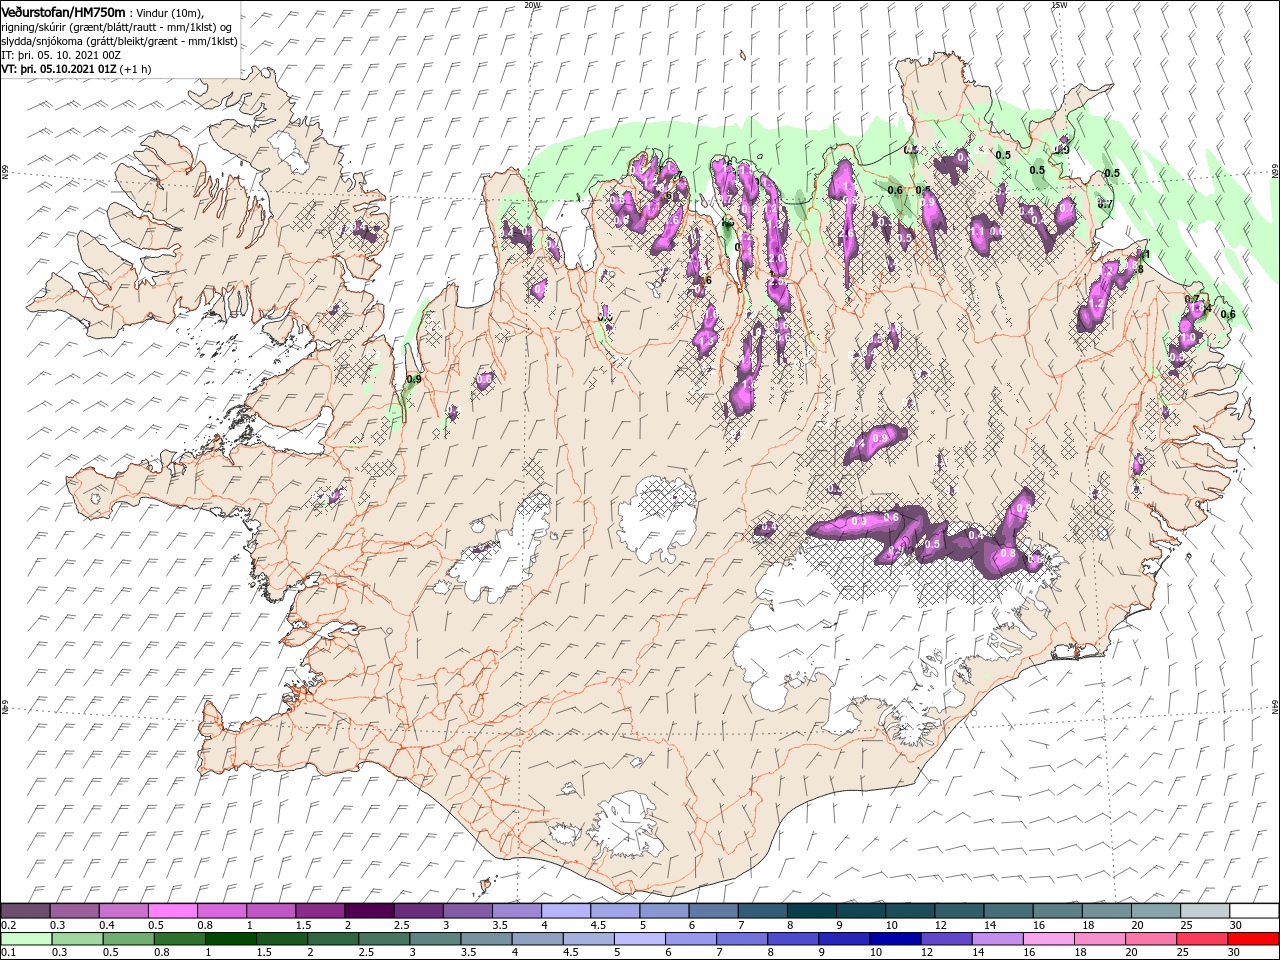This screenshot has height=960, width=1280.
Task: Click the 'IT: þri. 05. 10. 2021 00Z' line
Action: tap(62, 55)
